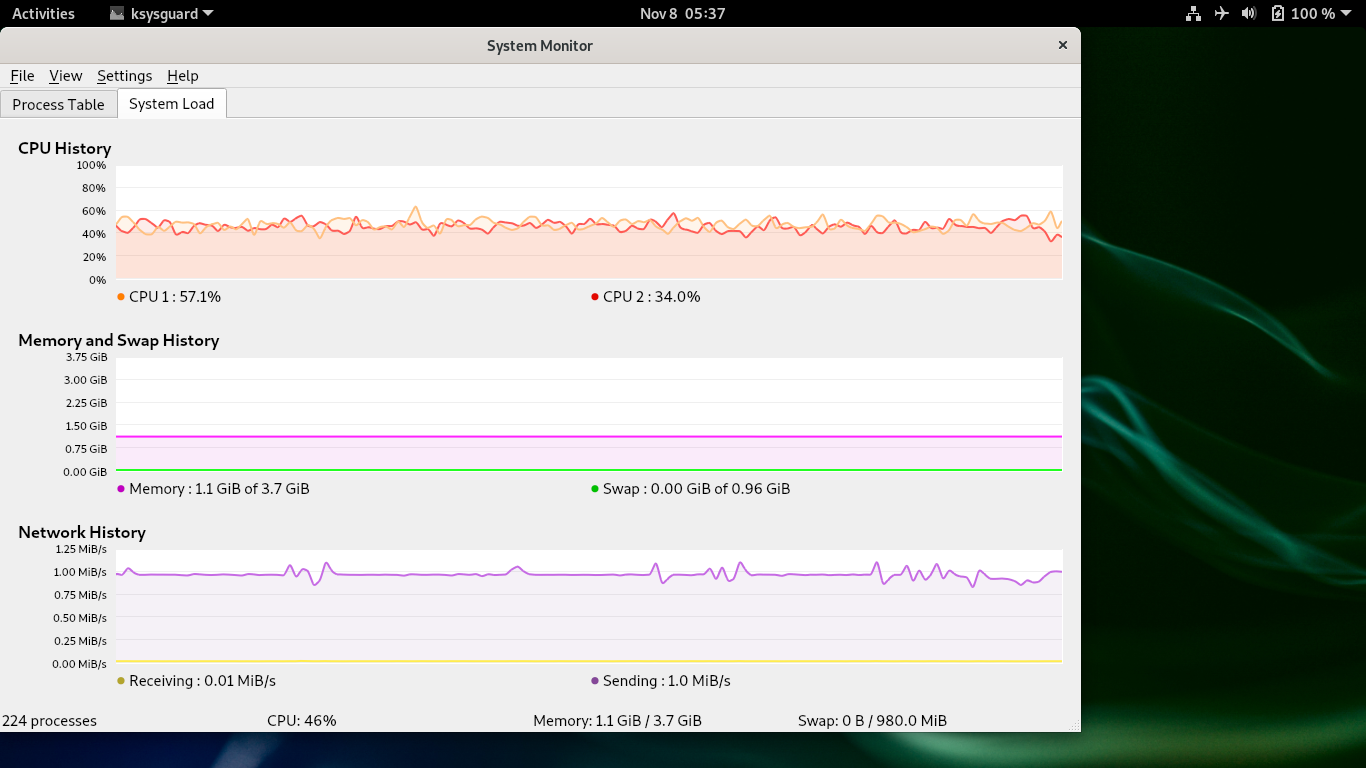1366x768 pixels.
Task: Click the red CPU 2 legend dot
Action: (x=595, y=296)
